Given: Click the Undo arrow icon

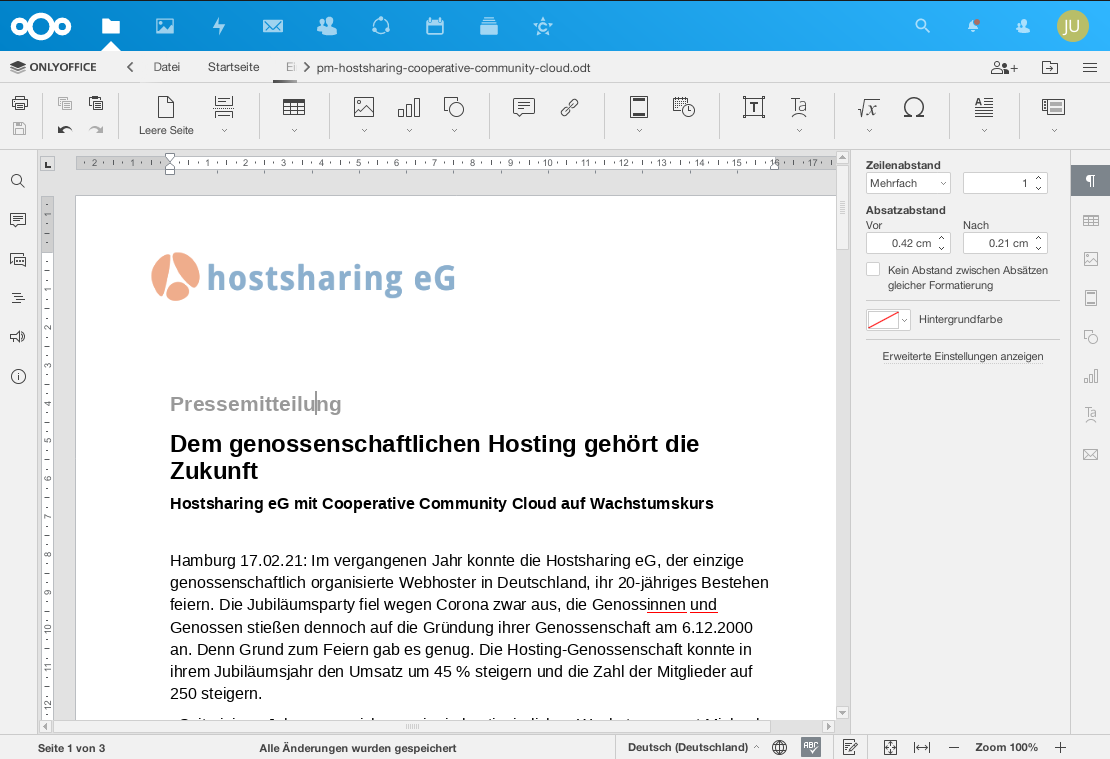Looking at the screenshot, I should pyautogui.click(x=64, y=130).
